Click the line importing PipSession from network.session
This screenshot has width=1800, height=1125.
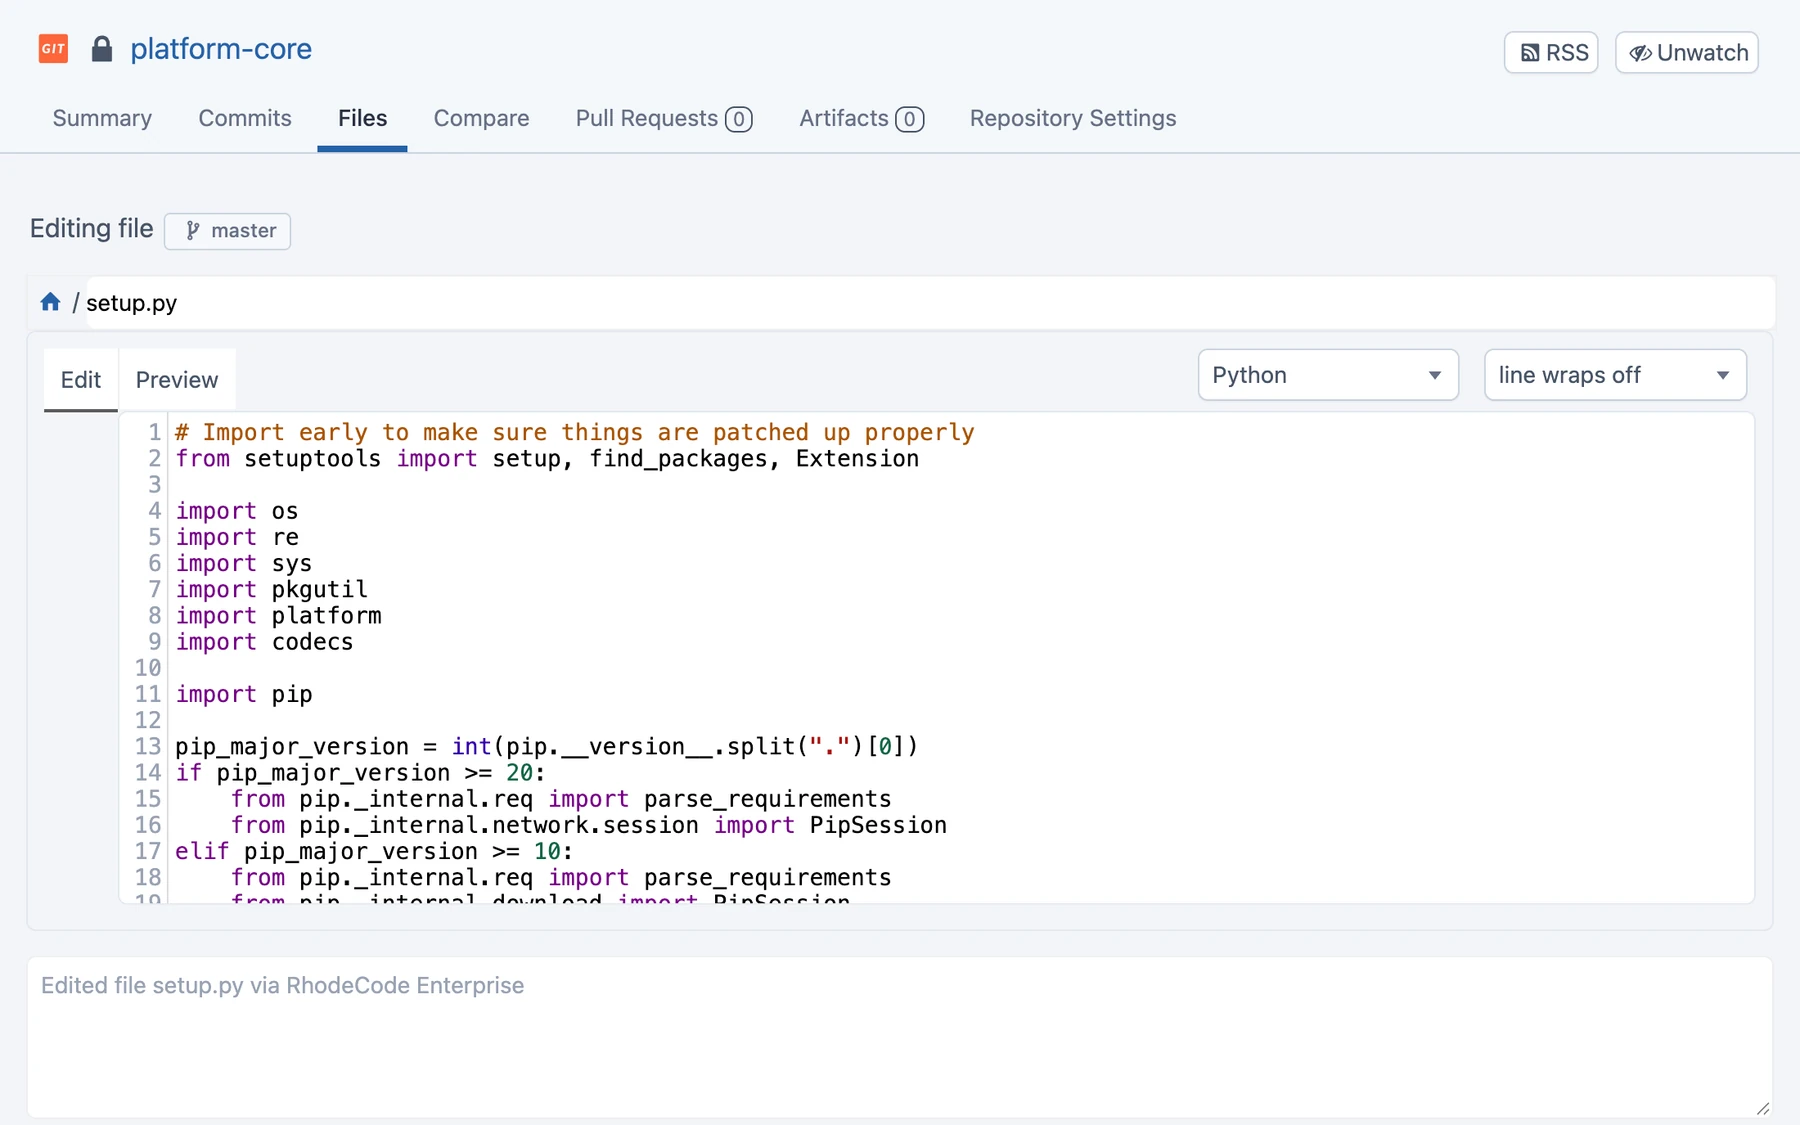[589, 825]
